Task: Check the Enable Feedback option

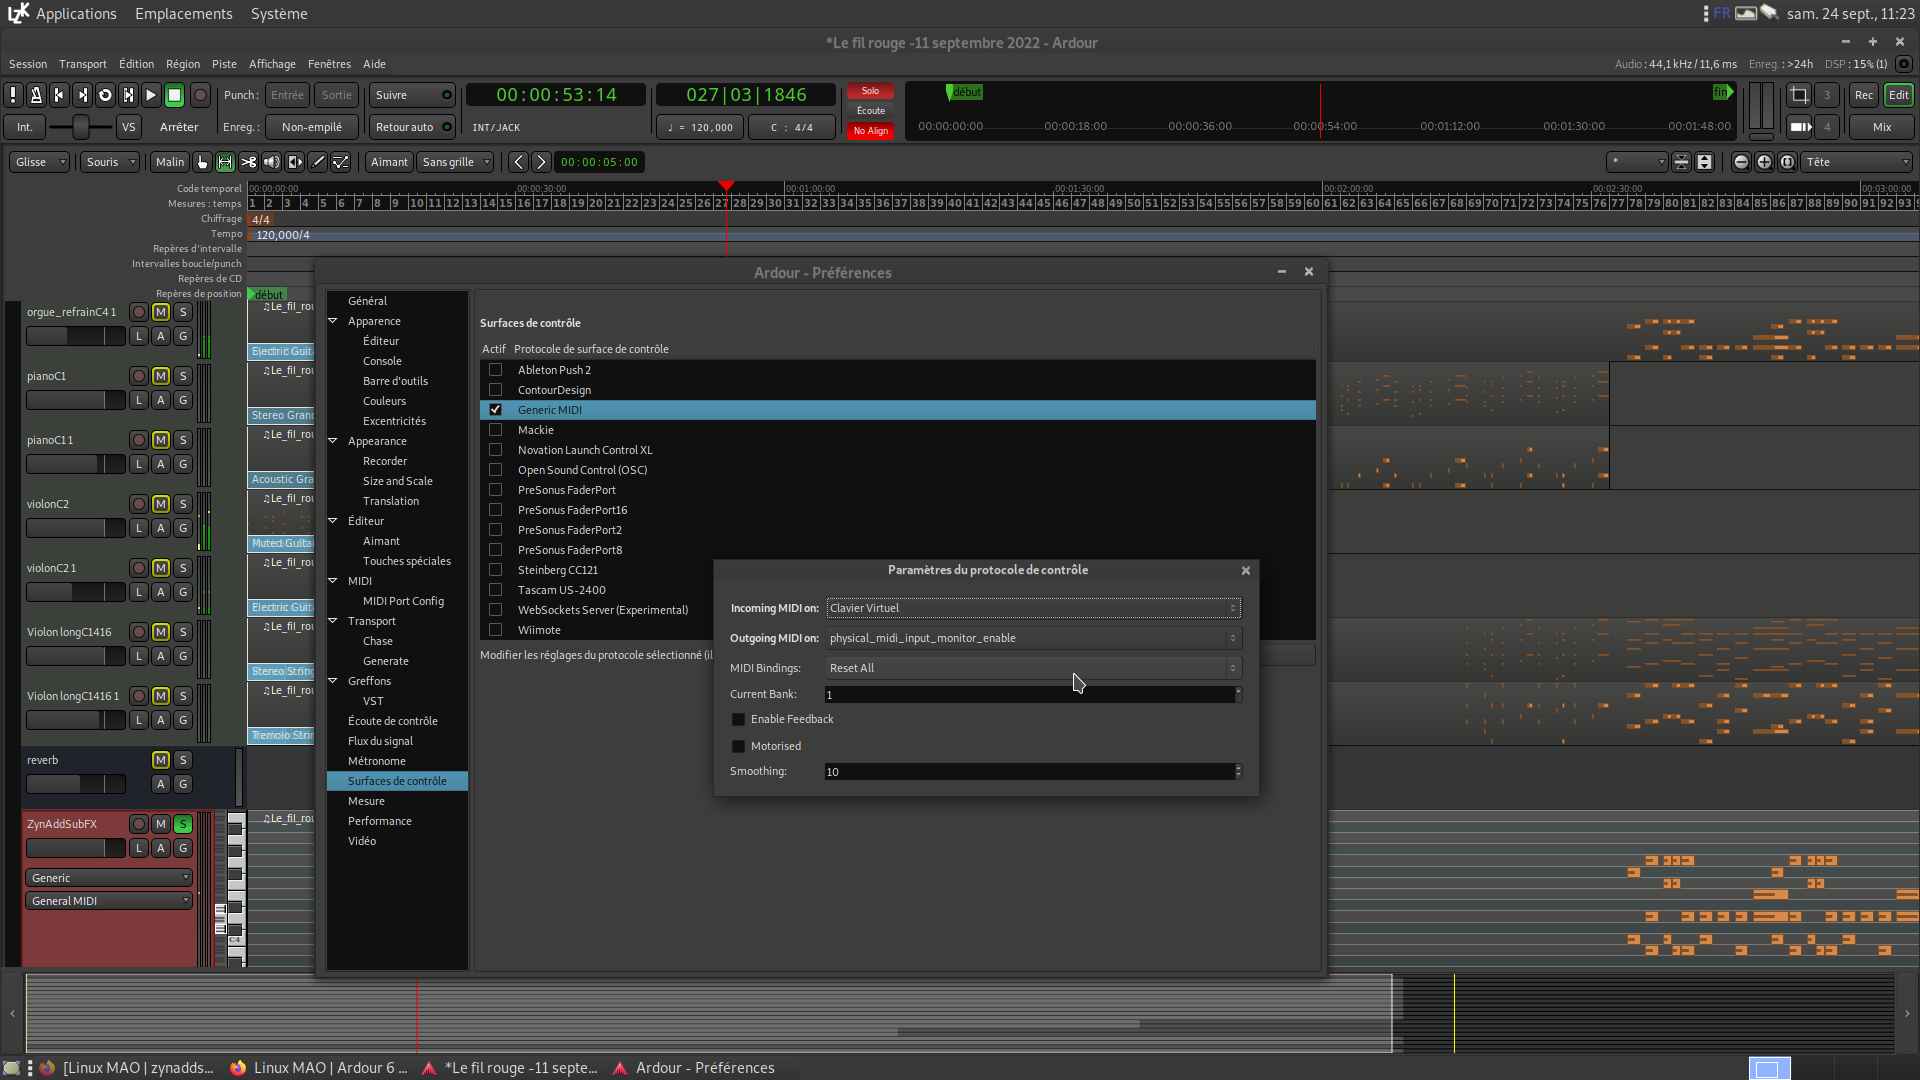Action: (739, 720)
